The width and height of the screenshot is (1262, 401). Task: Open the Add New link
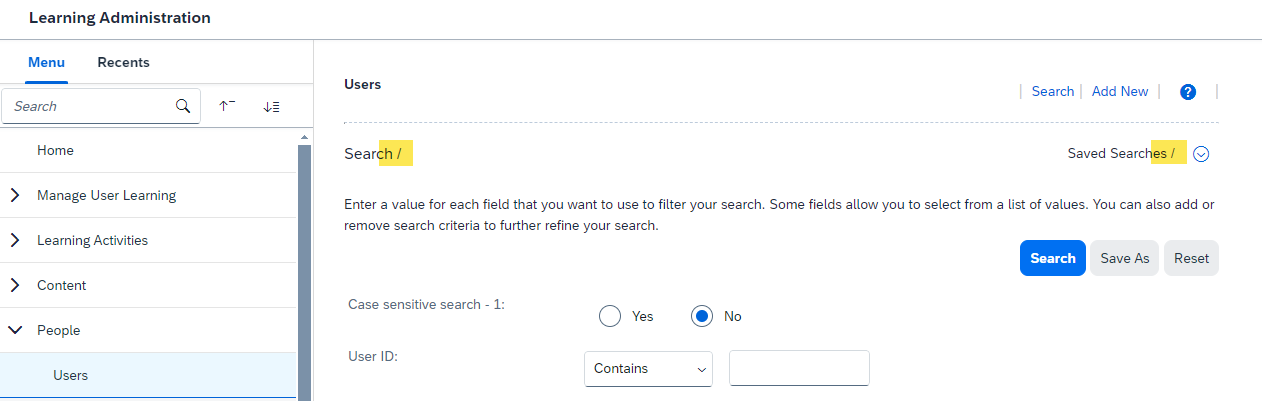pyautogui.click(x=1120, y=91)
